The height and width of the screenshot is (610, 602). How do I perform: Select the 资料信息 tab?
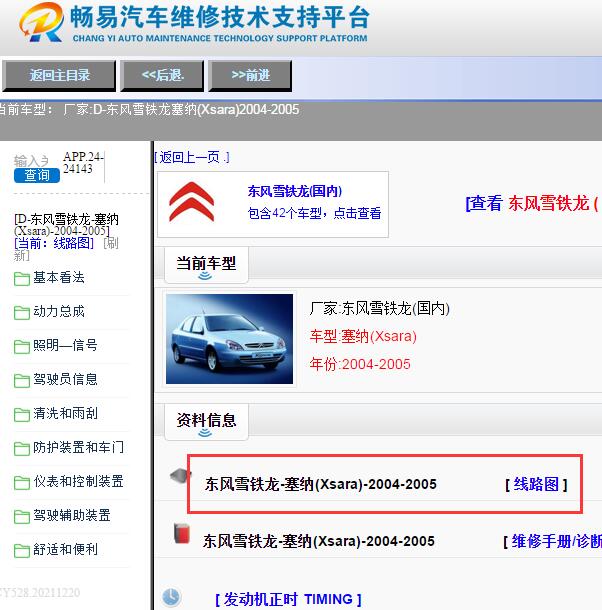tap(206, 422)
